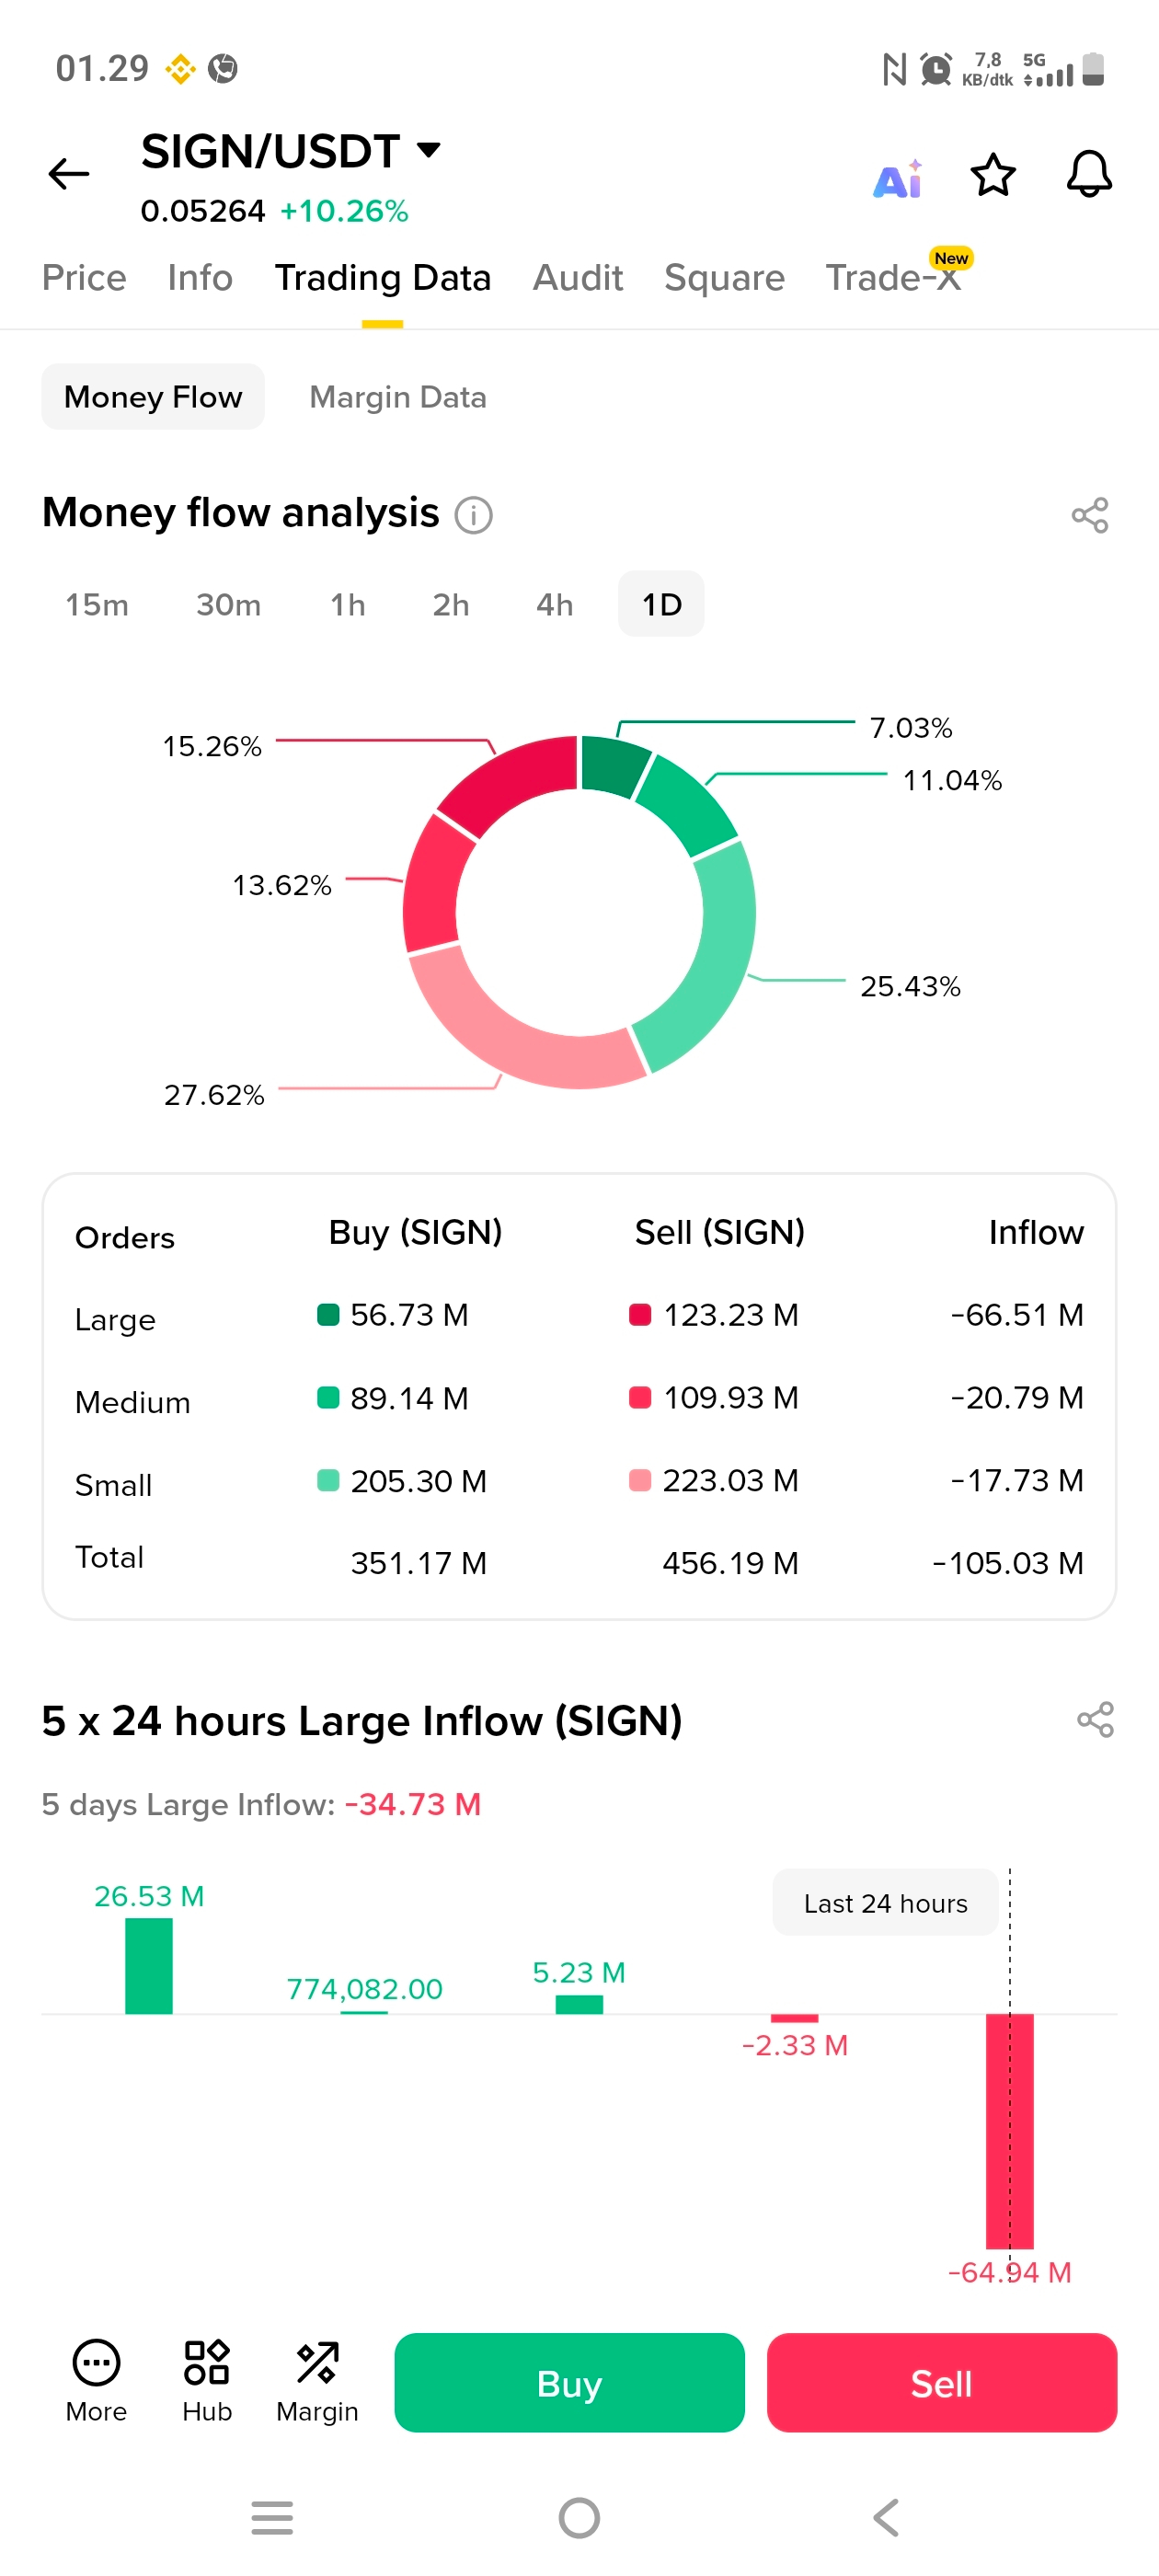1159x2576 pixels.
Task: Open the Trade-X tab
Action: (893, 277)
